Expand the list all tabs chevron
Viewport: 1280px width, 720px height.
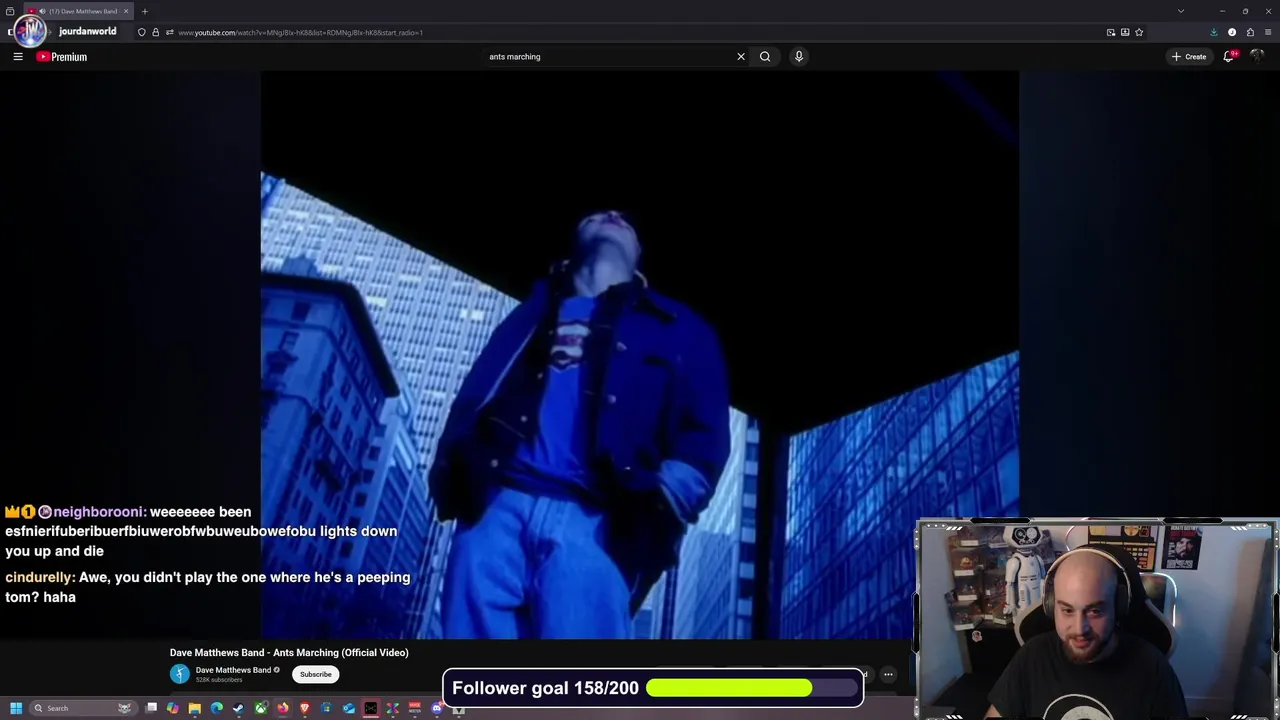1181,11
